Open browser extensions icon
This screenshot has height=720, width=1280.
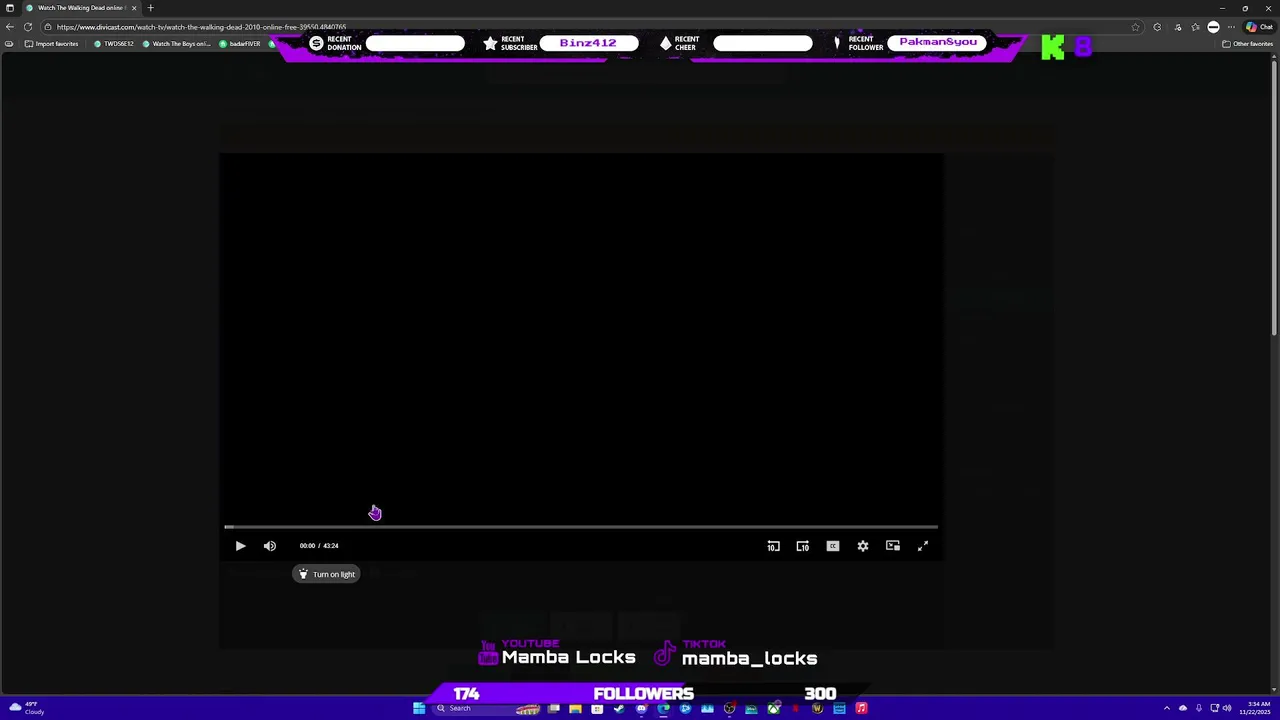click(x=1157, y=27)
